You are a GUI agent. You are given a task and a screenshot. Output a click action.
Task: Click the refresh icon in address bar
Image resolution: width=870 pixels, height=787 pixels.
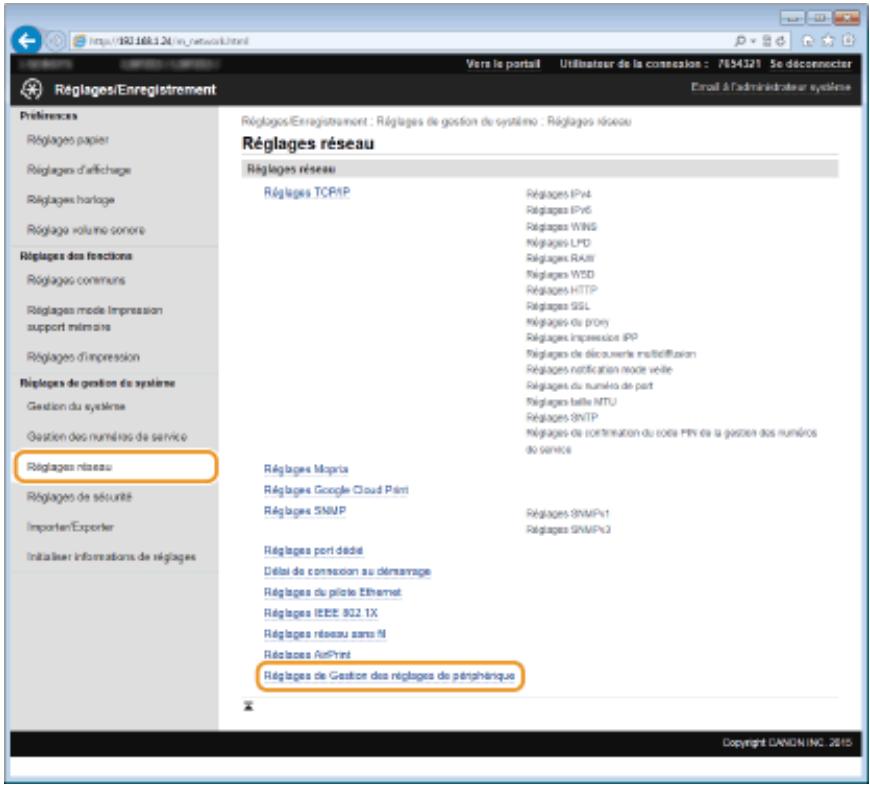click(x=781, y=41)
